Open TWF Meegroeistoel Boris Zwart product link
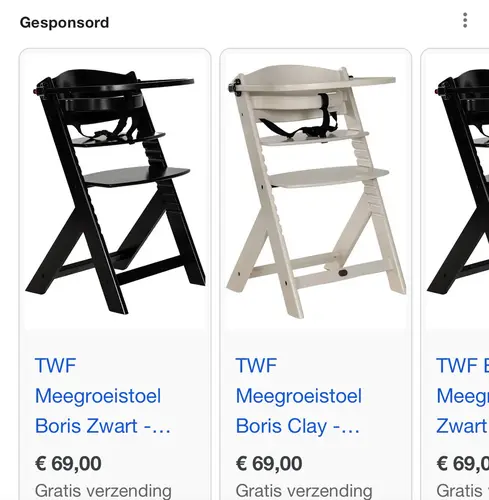Viewport: 489px width, 500px height. point(103,396)
